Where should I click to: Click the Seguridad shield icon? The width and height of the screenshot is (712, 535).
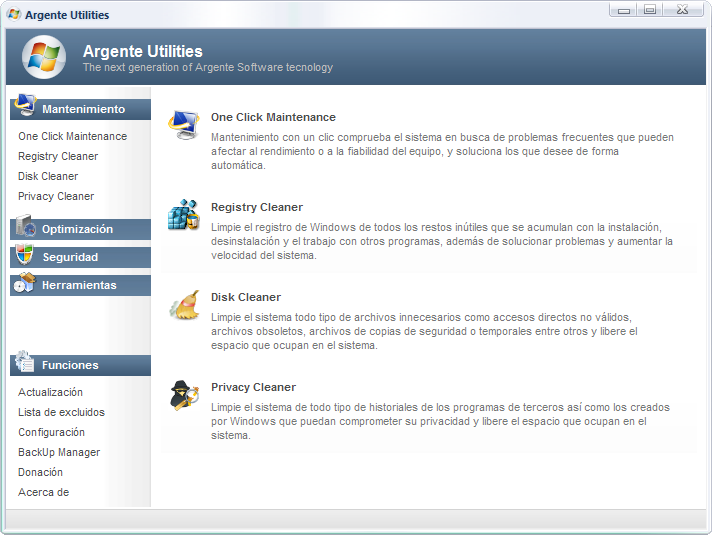[x=24, y=256]
